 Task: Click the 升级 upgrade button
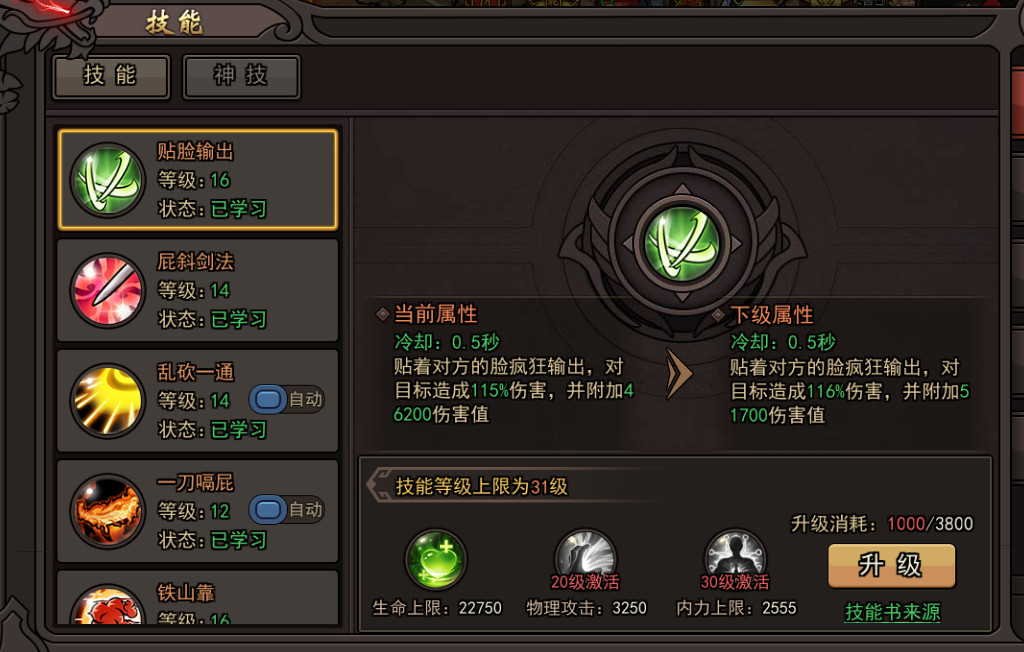[891, 566]
